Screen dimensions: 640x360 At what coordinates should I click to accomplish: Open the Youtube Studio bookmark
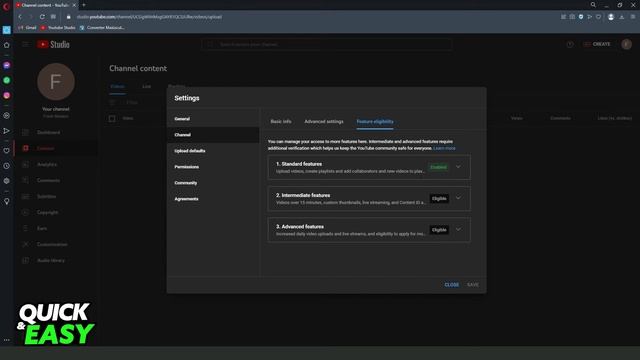click(58, 28)
